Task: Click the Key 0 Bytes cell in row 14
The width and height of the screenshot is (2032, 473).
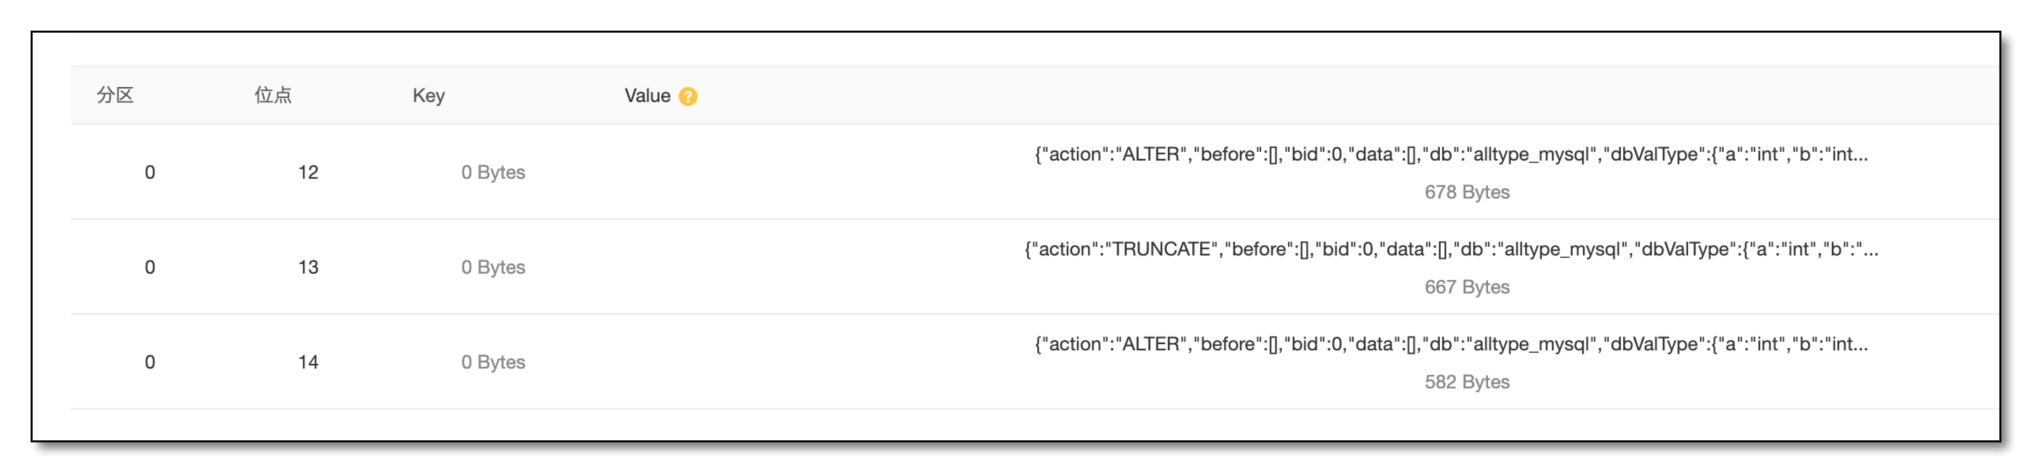Action: (493, 362)
